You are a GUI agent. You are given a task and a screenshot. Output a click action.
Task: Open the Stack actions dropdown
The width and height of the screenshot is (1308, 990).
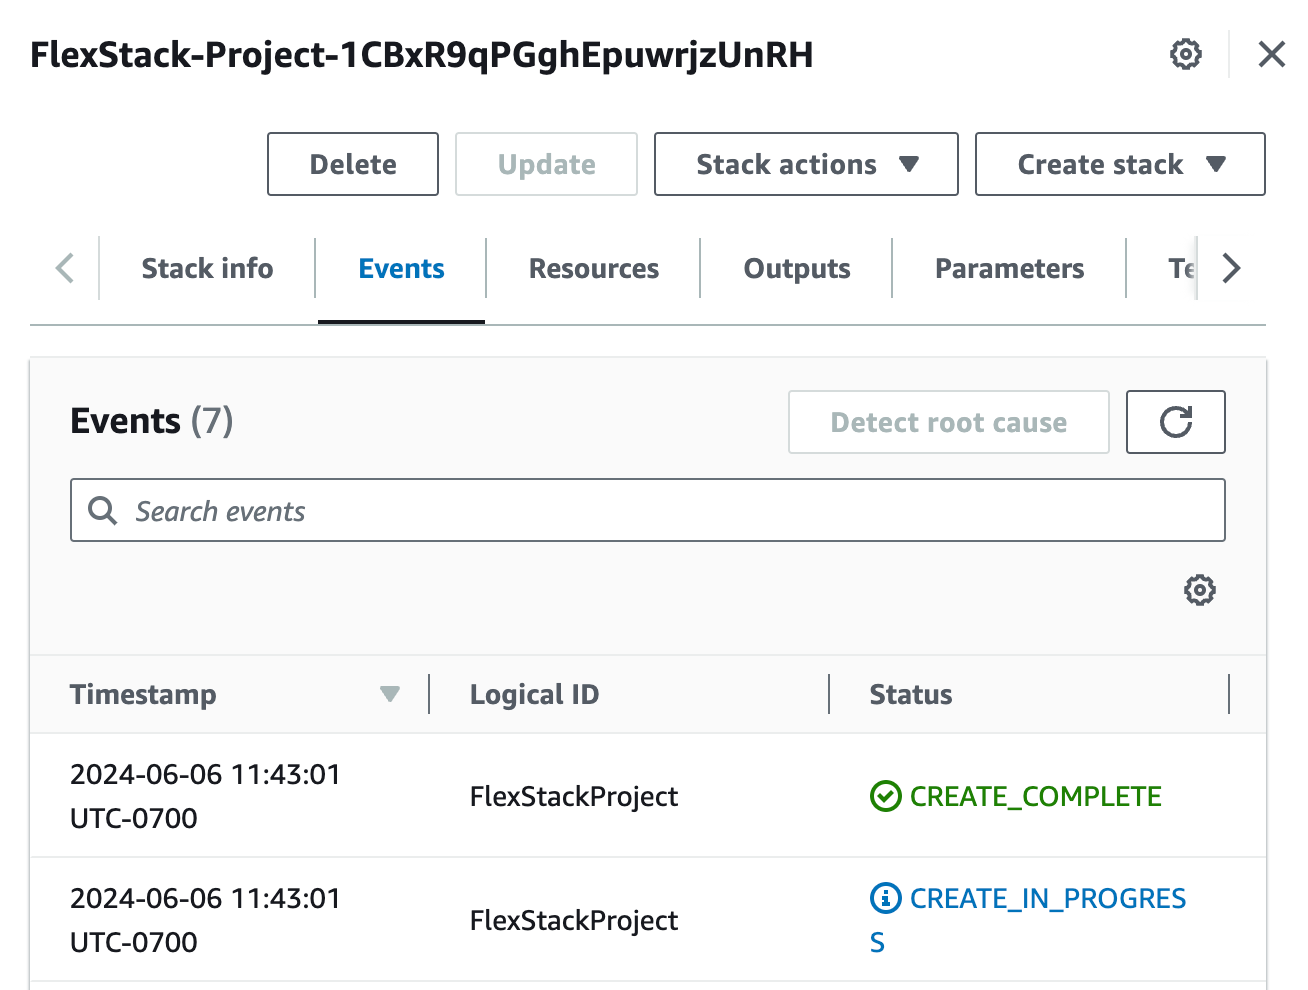(x=805, y=164)
